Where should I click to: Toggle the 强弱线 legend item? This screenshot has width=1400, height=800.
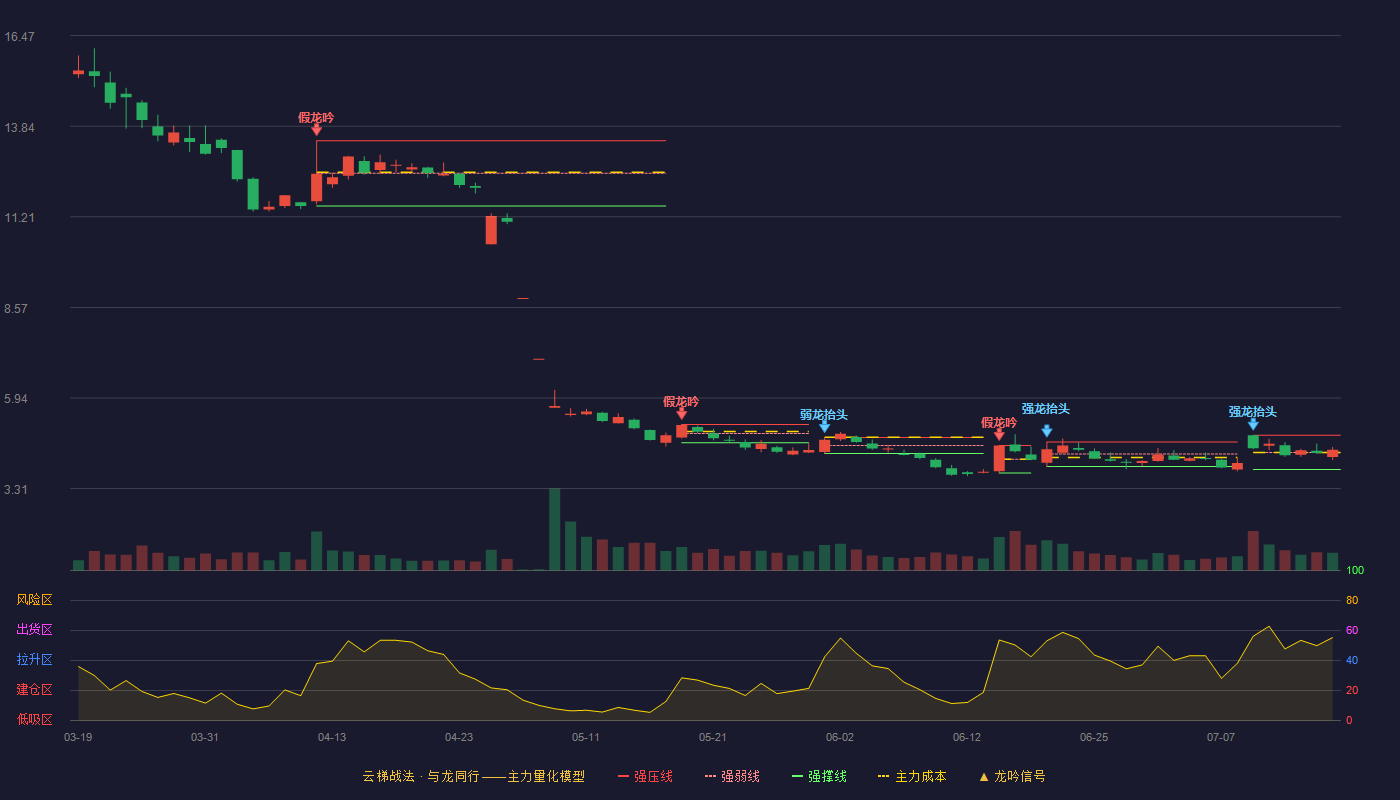[x=732, y=776]
